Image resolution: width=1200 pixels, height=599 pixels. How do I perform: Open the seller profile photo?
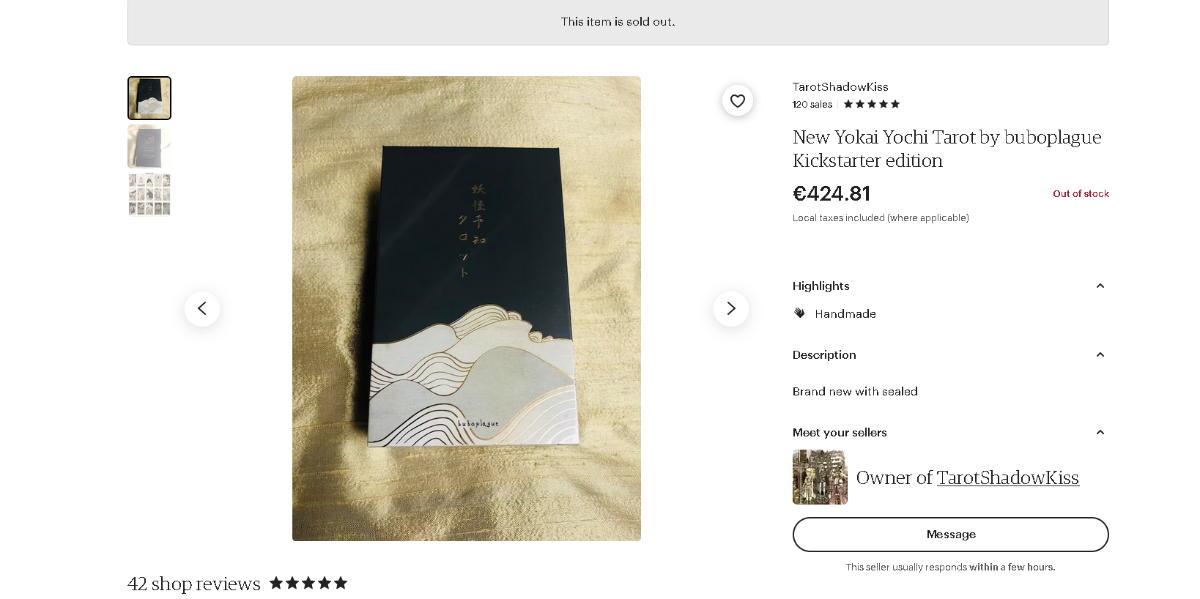[x=820, y=477]
